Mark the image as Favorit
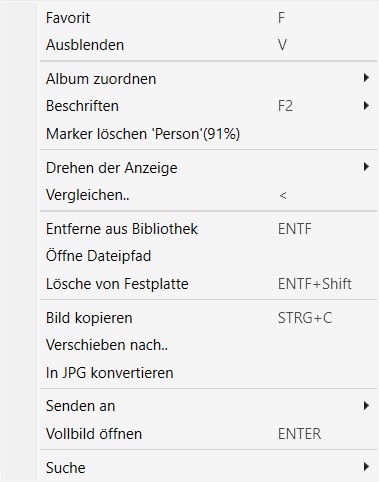The image size is (379, 482). (x=208, y=18)
